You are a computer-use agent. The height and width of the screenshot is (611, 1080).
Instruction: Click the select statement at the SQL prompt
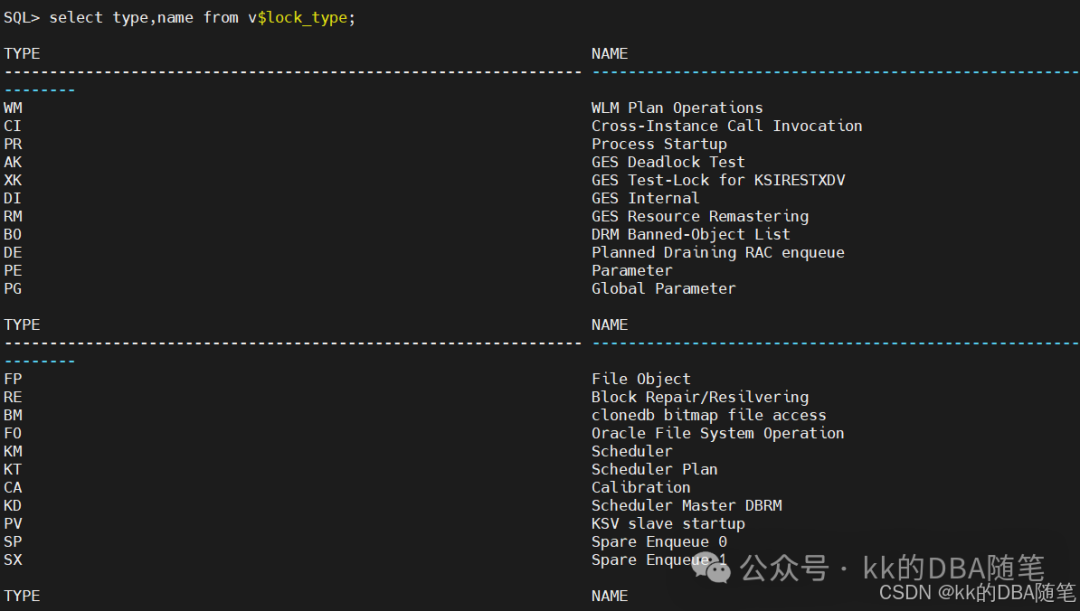(x=201, y=18)
